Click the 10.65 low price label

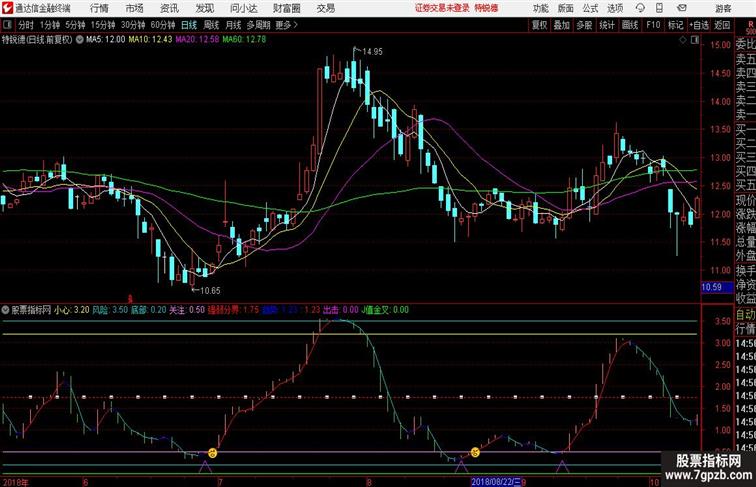click(210, 291)
